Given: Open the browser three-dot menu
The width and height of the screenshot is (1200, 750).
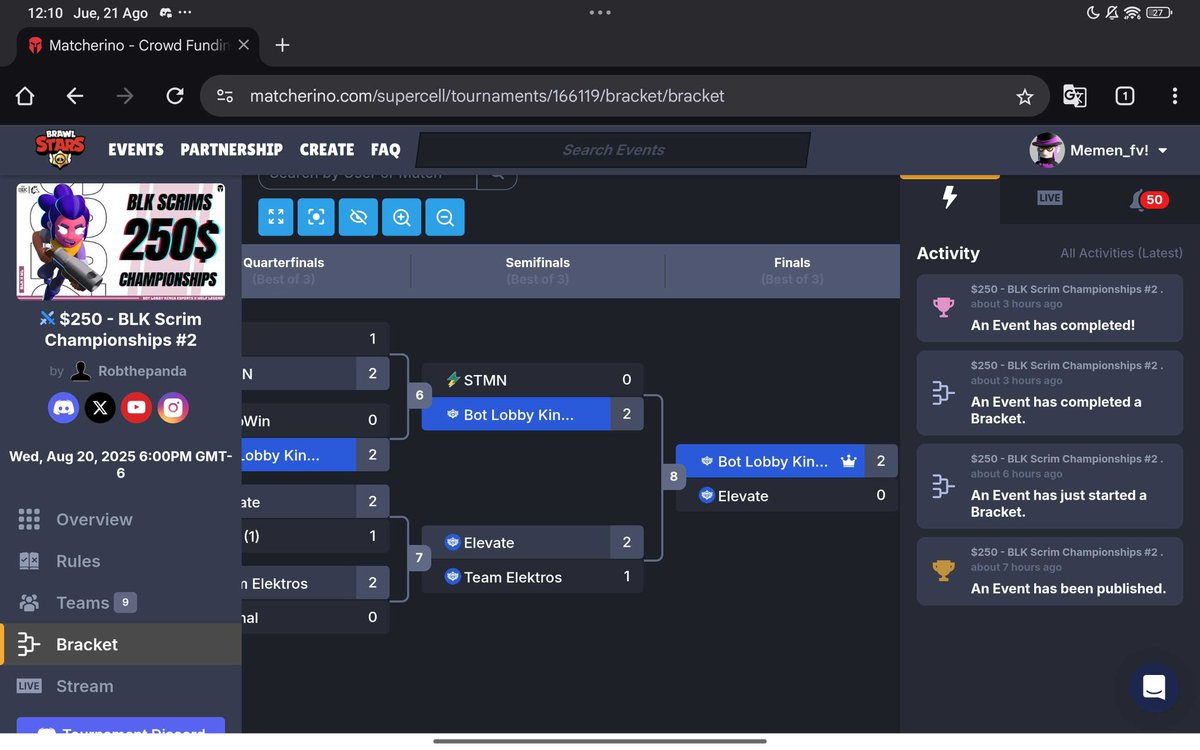Looking at the screenshot, I should point(1174,96).
